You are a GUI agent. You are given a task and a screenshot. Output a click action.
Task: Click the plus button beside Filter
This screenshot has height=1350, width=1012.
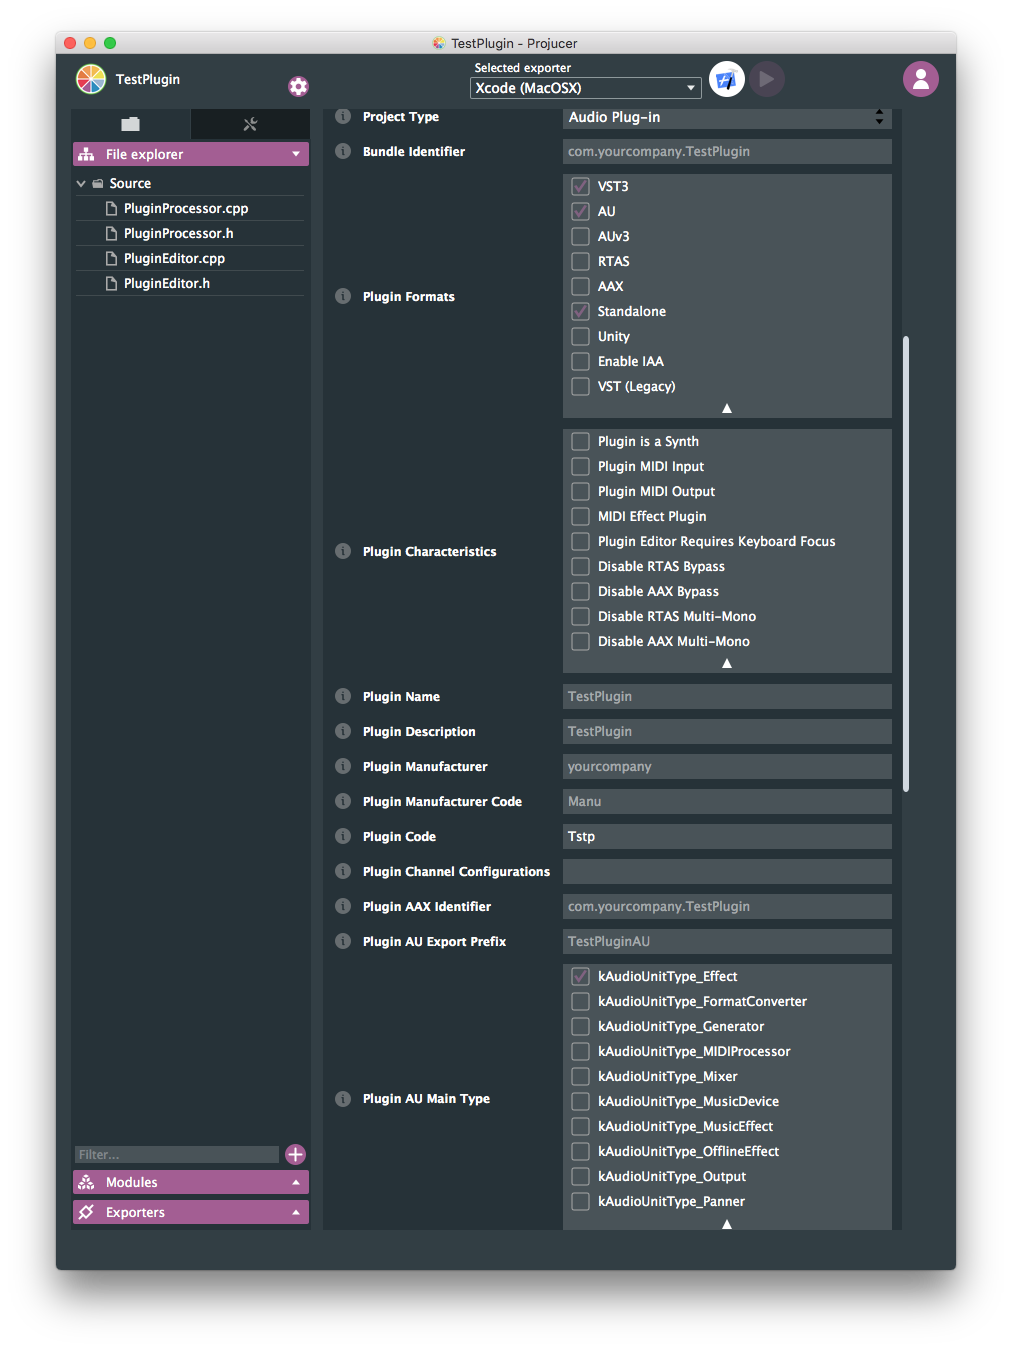tap(295, 1154)
